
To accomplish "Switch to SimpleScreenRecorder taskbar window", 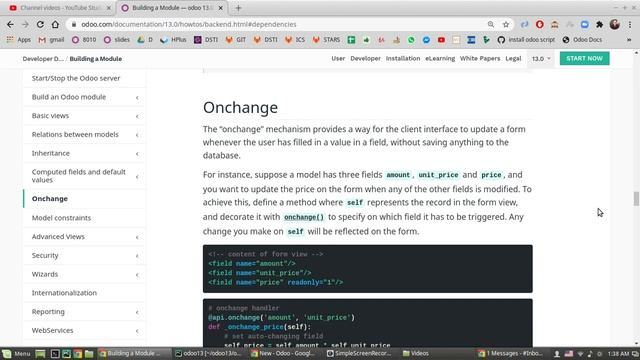I will click(359, 353).
